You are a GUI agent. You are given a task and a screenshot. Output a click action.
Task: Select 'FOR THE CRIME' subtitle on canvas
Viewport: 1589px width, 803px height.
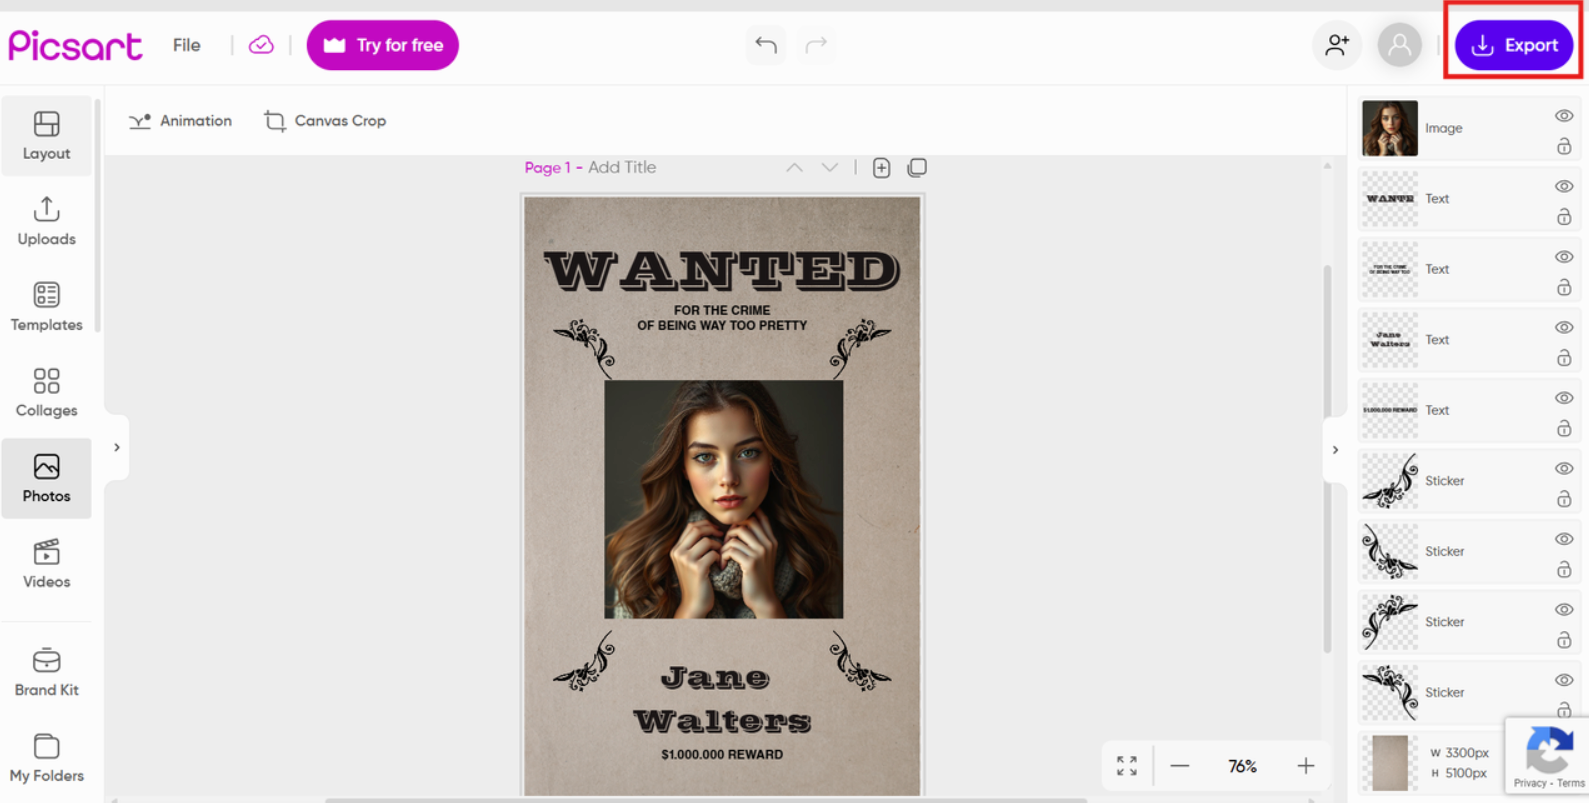pyautogui.click(x=722, y=318)
